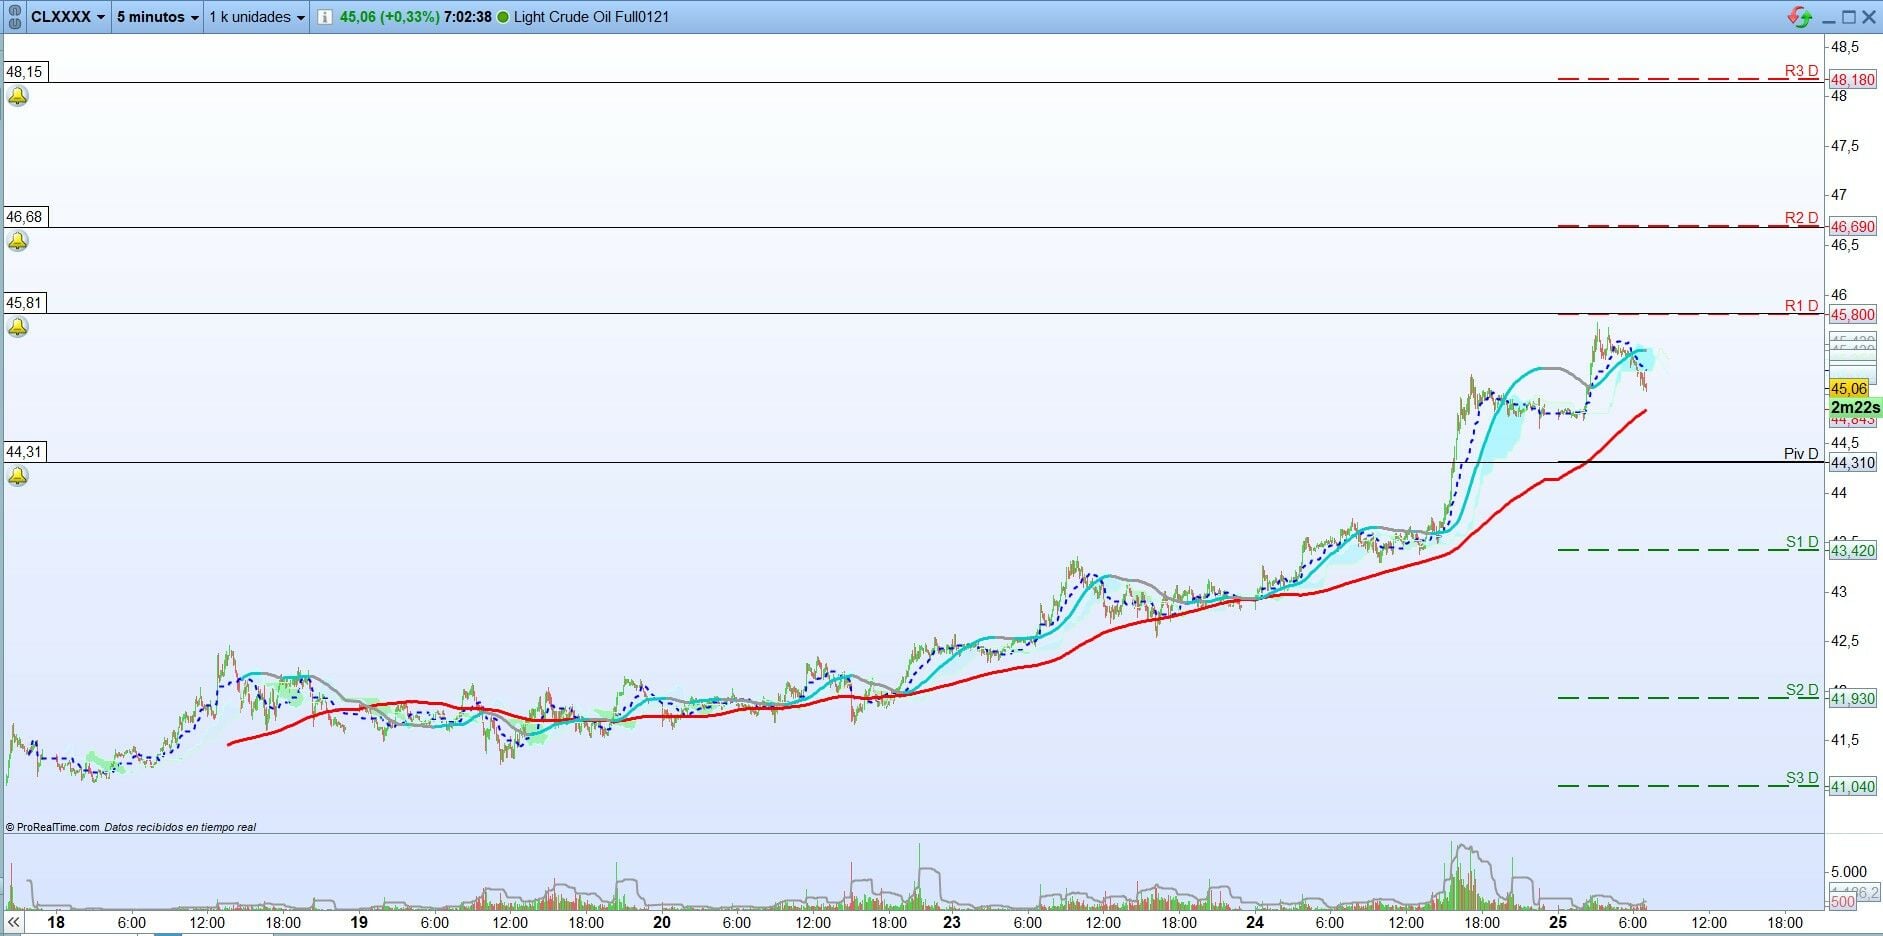Click the 2m22s candle countdown timer

1855,408
